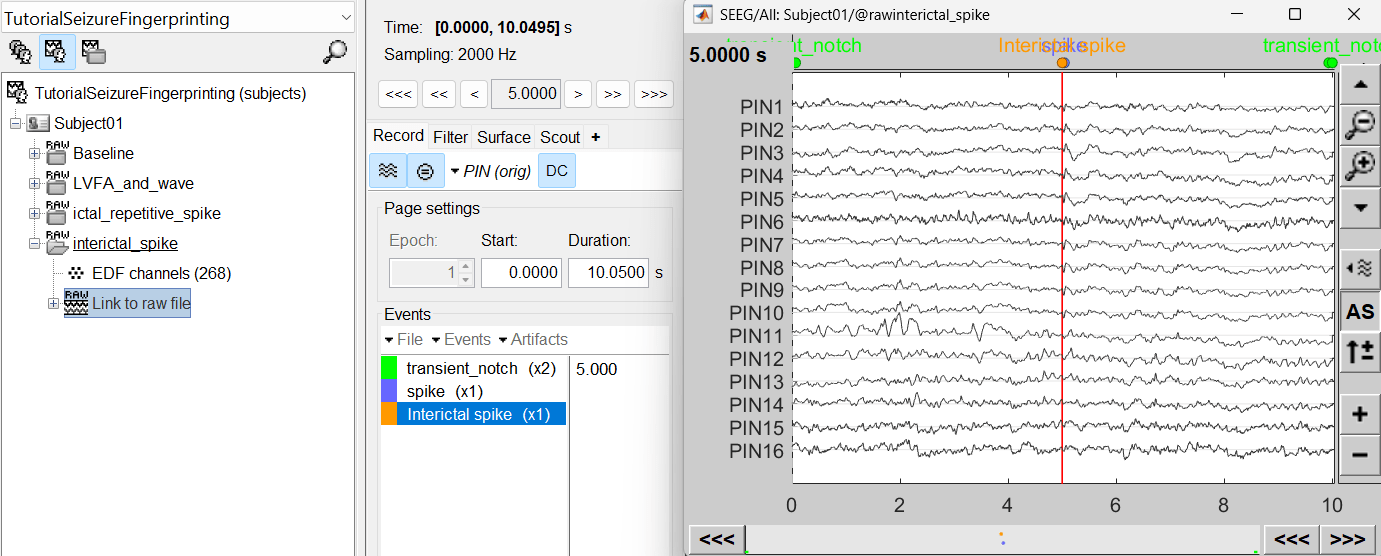The height and width of the screenshot is (556, 1381).
Task: Toggle the butterfly/column display mode button
Action: click(388, 171)
